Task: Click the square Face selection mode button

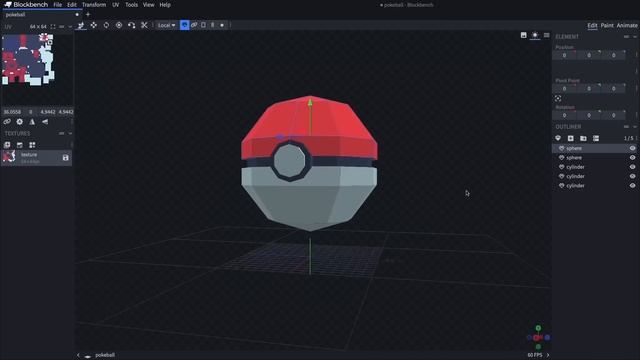Action: (203, 25)
